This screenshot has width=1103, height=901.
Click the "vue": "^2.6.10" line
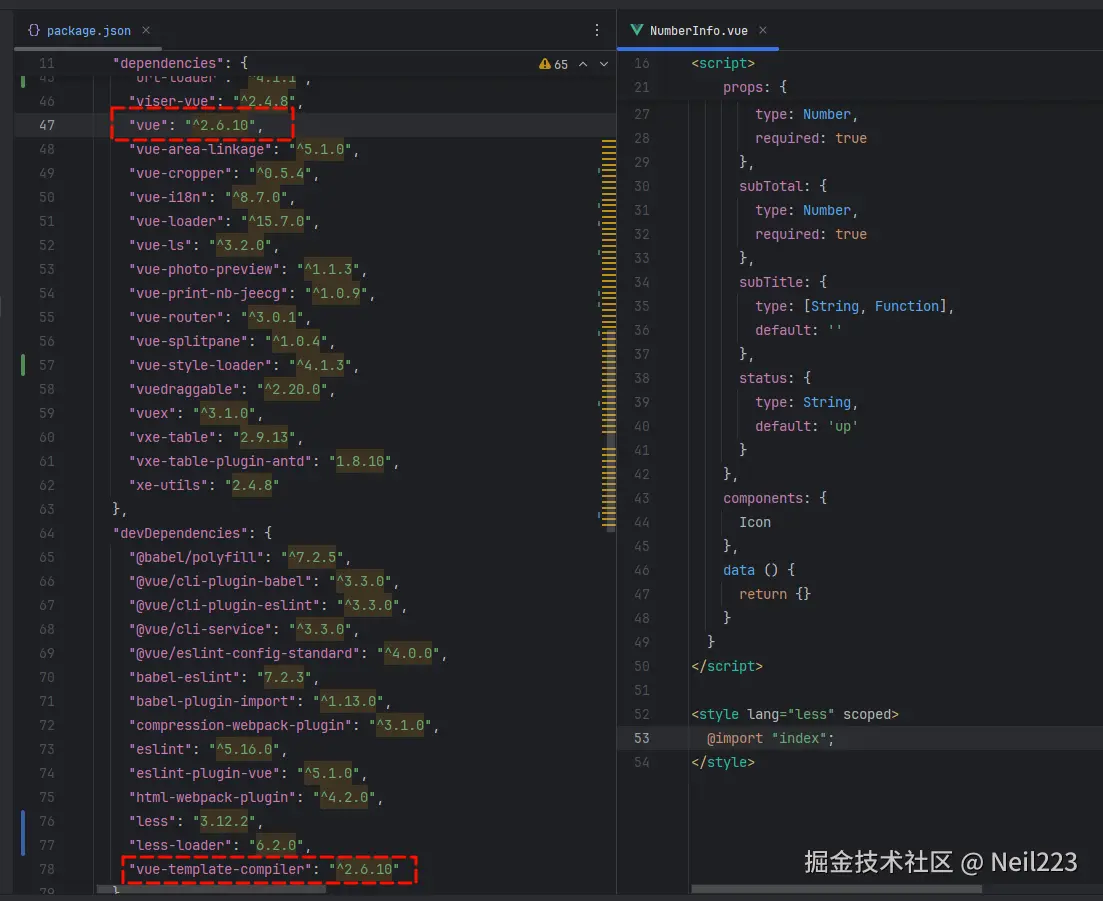coord(196,125)
